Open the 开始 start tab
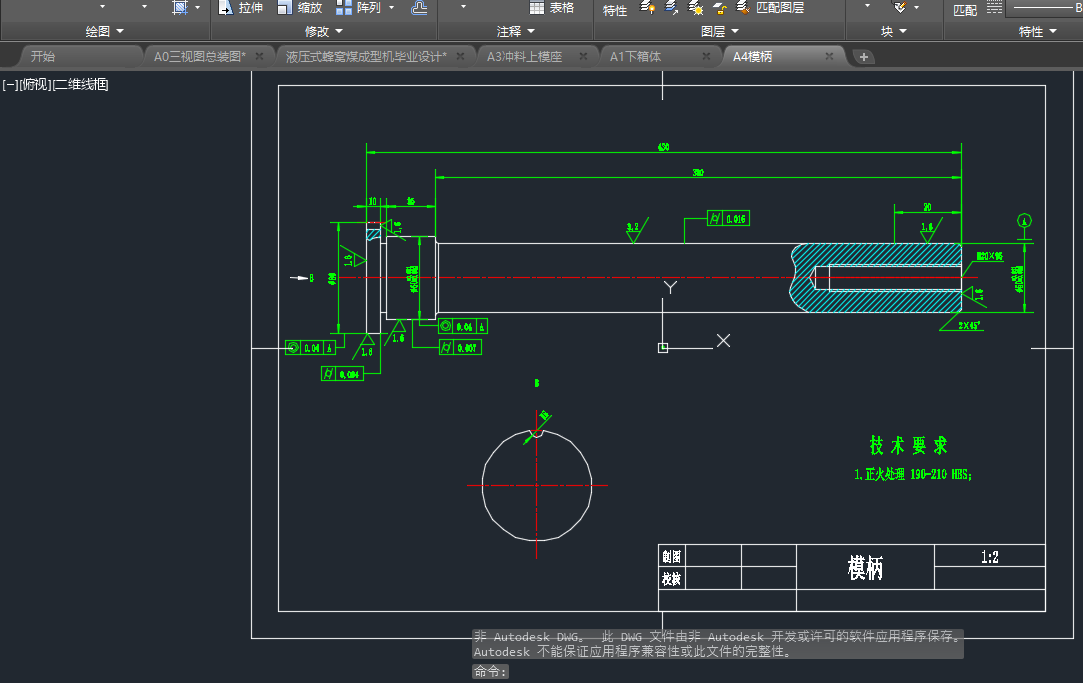The image size is (1083, 683). (43, 57)
